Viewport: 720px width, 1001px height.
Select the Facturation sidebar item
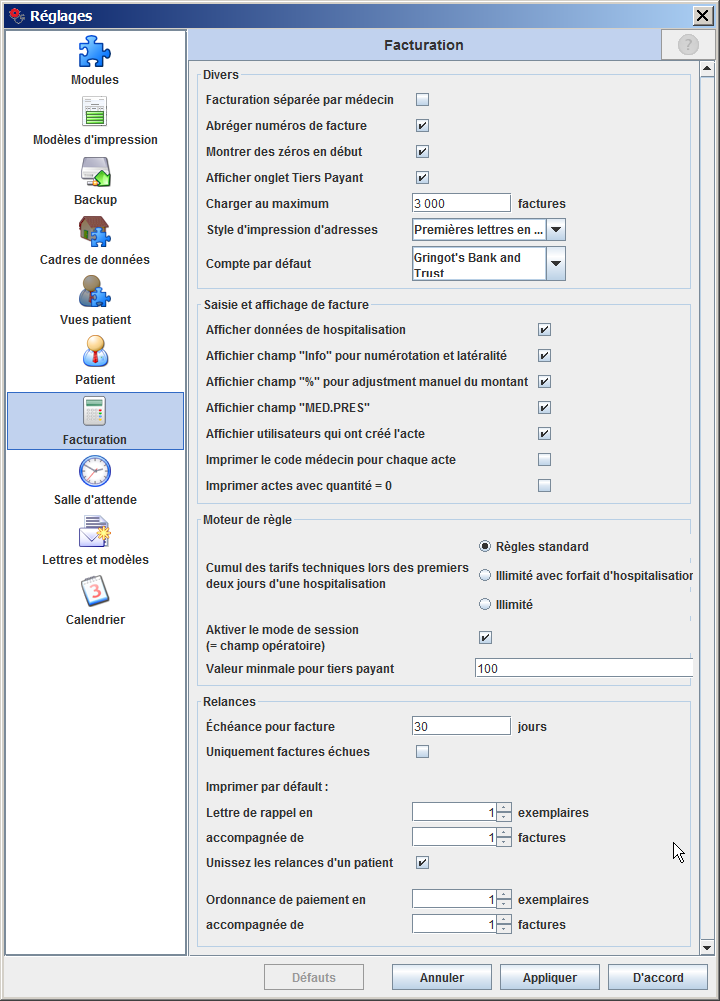[x=95, y=421]
